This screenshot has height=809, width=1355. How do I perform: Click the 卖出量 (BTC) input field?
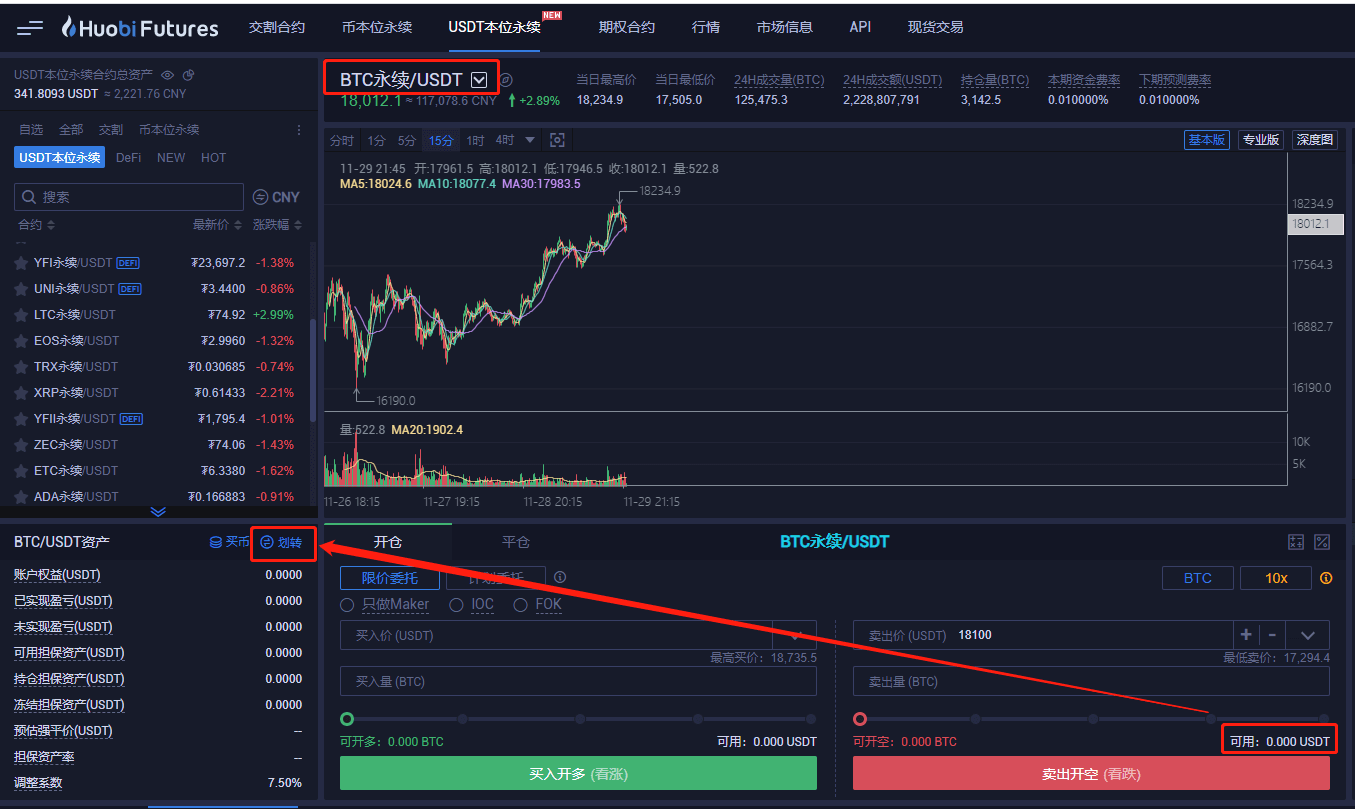(x=1091, y=682)
